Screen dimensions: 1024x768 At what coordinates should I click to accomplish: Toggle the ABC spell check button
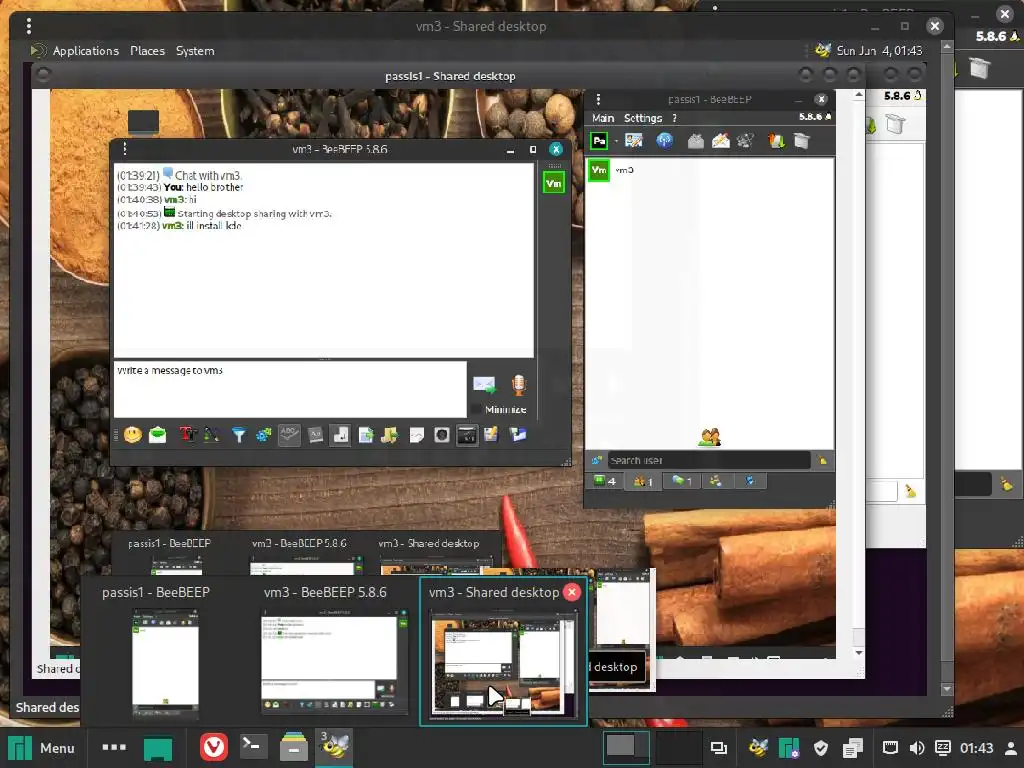tap(289, 435)
